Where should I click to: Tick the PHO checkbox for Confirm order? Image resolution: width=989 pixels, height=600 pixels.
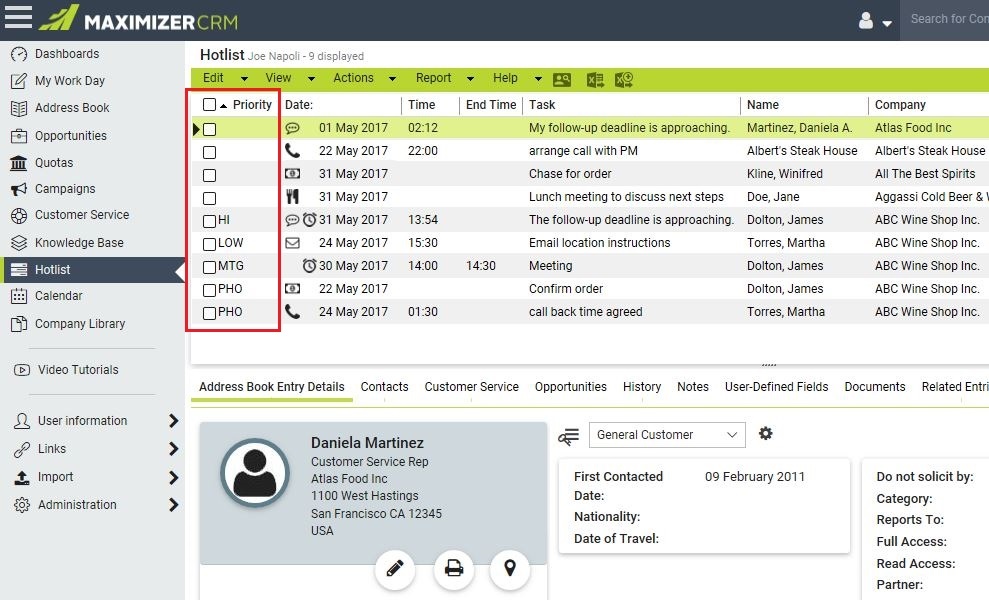[209, 290]
